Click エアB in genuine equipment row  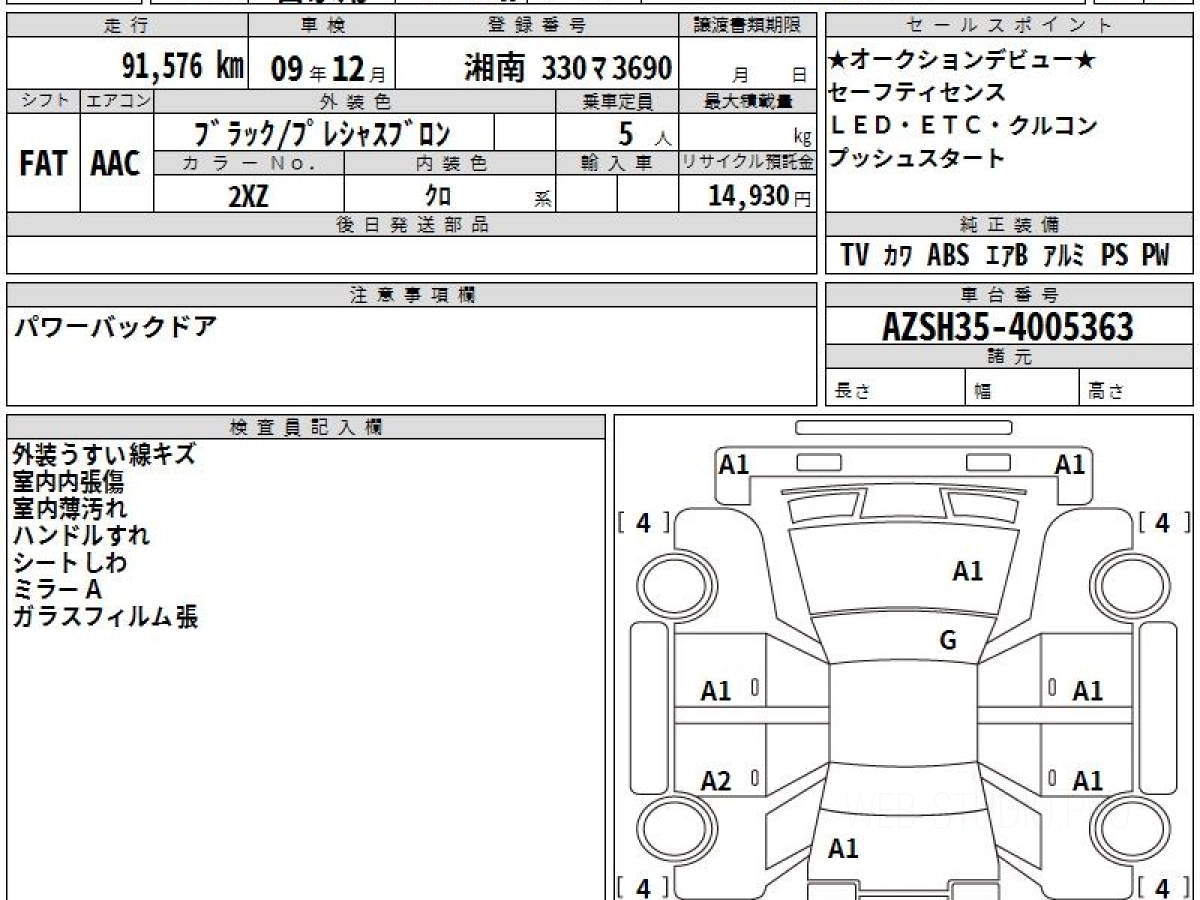coord(1006,255)
